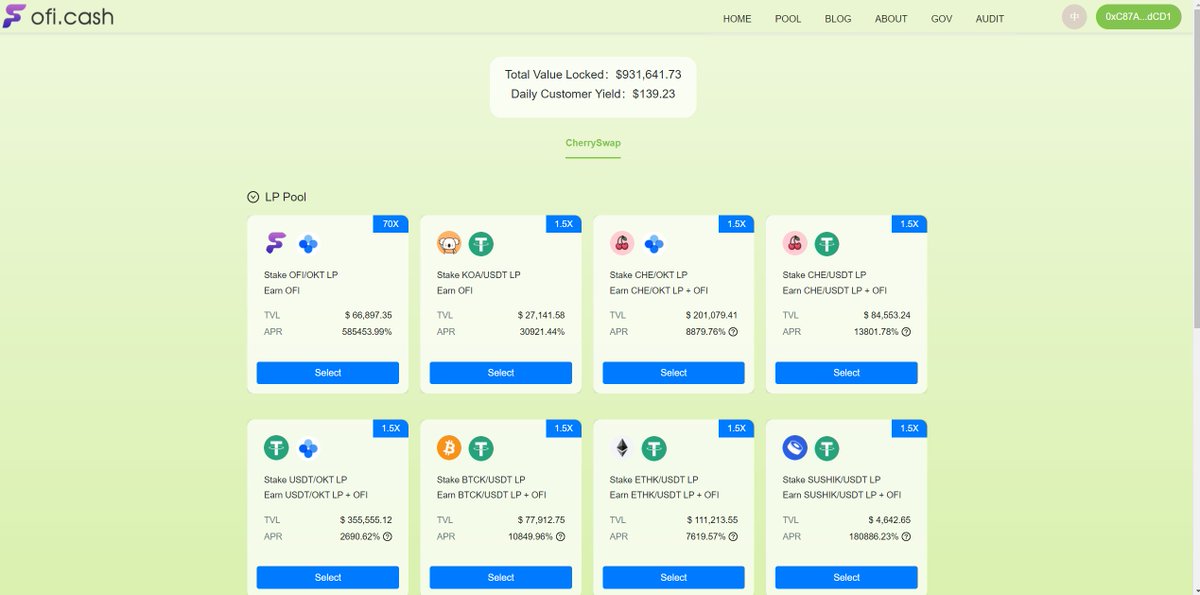Viewport: 1200px width, 595px height.
Task: Click the KOA koala token icon
Action: click(449, 243)
